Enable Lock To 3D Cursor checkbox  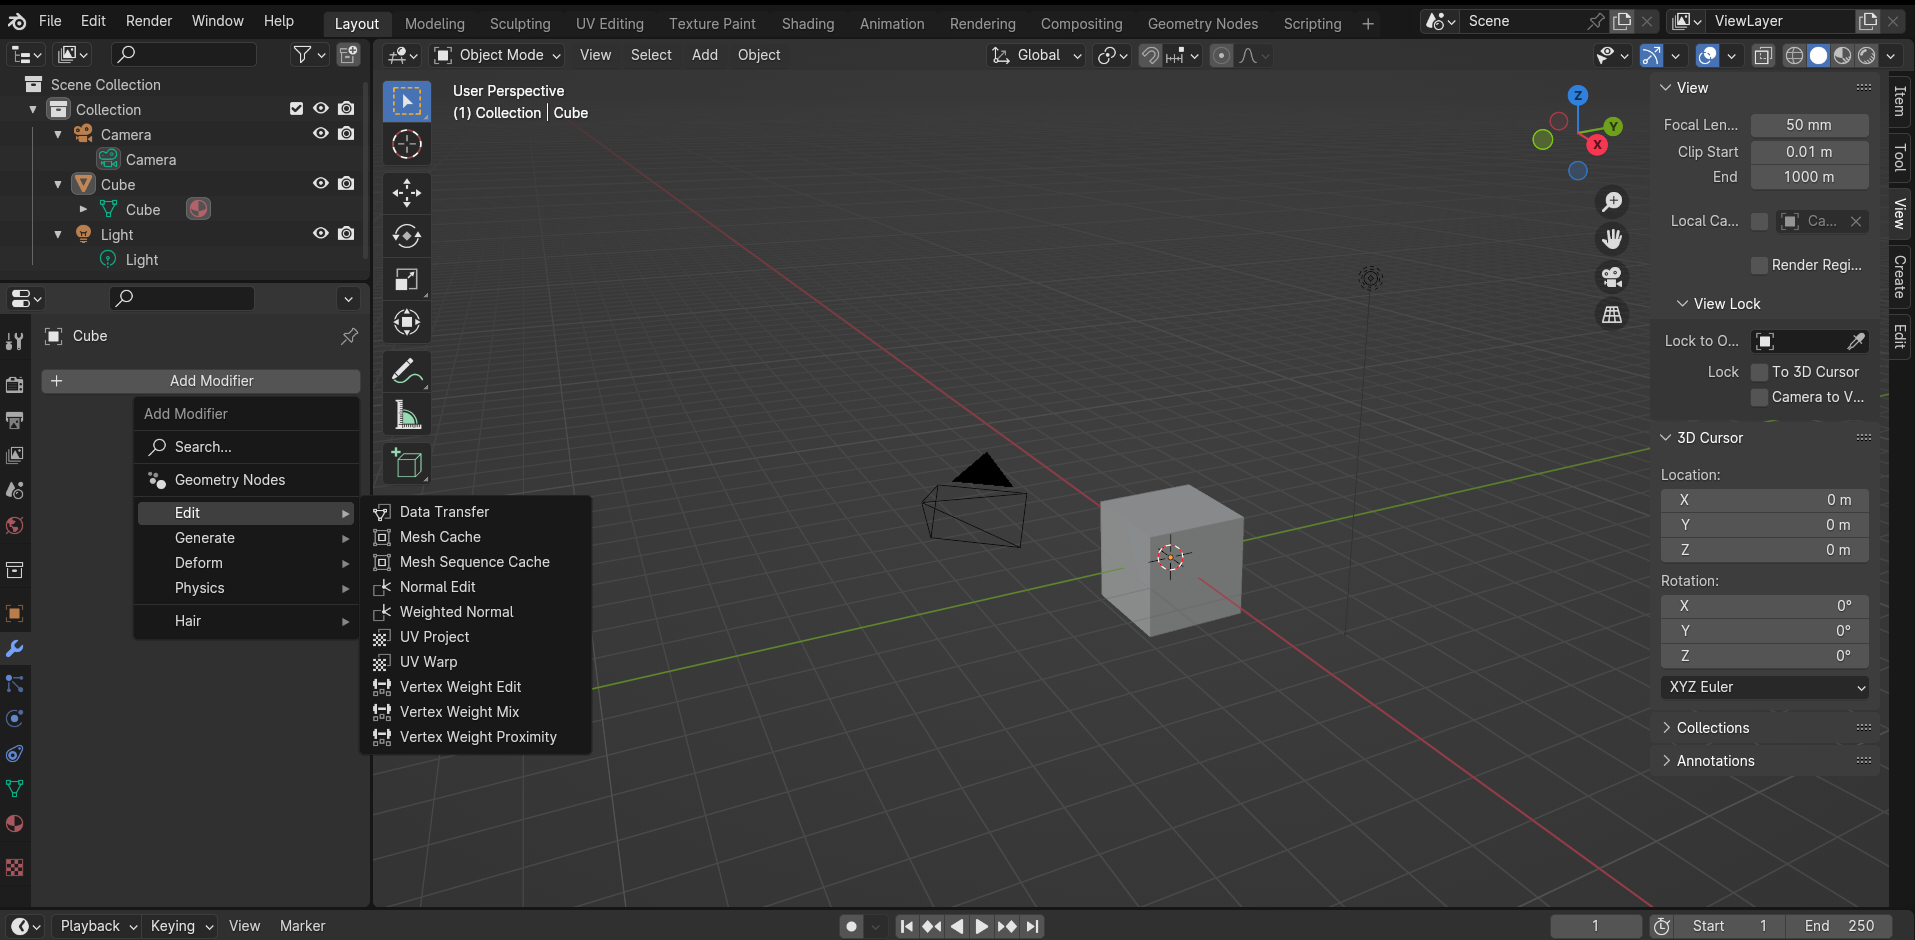click(x=1760, y=372)
